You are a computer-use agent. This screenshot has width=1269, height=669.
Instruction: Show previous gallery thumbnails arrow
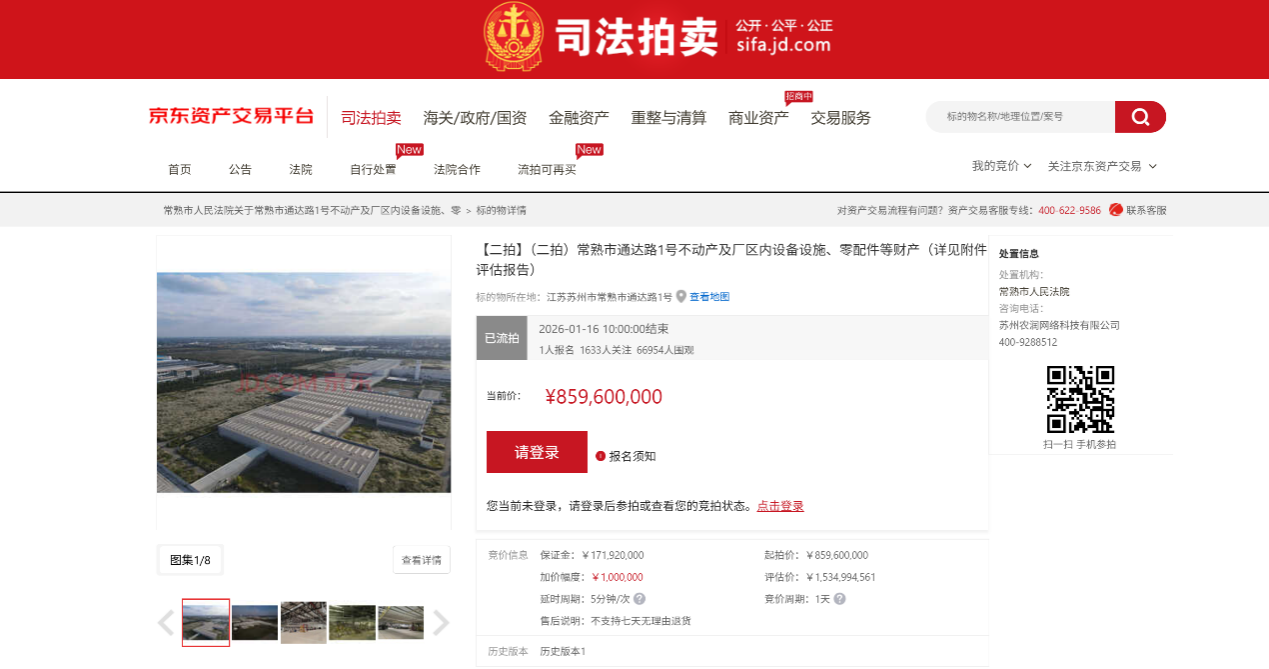pos(166,623)
